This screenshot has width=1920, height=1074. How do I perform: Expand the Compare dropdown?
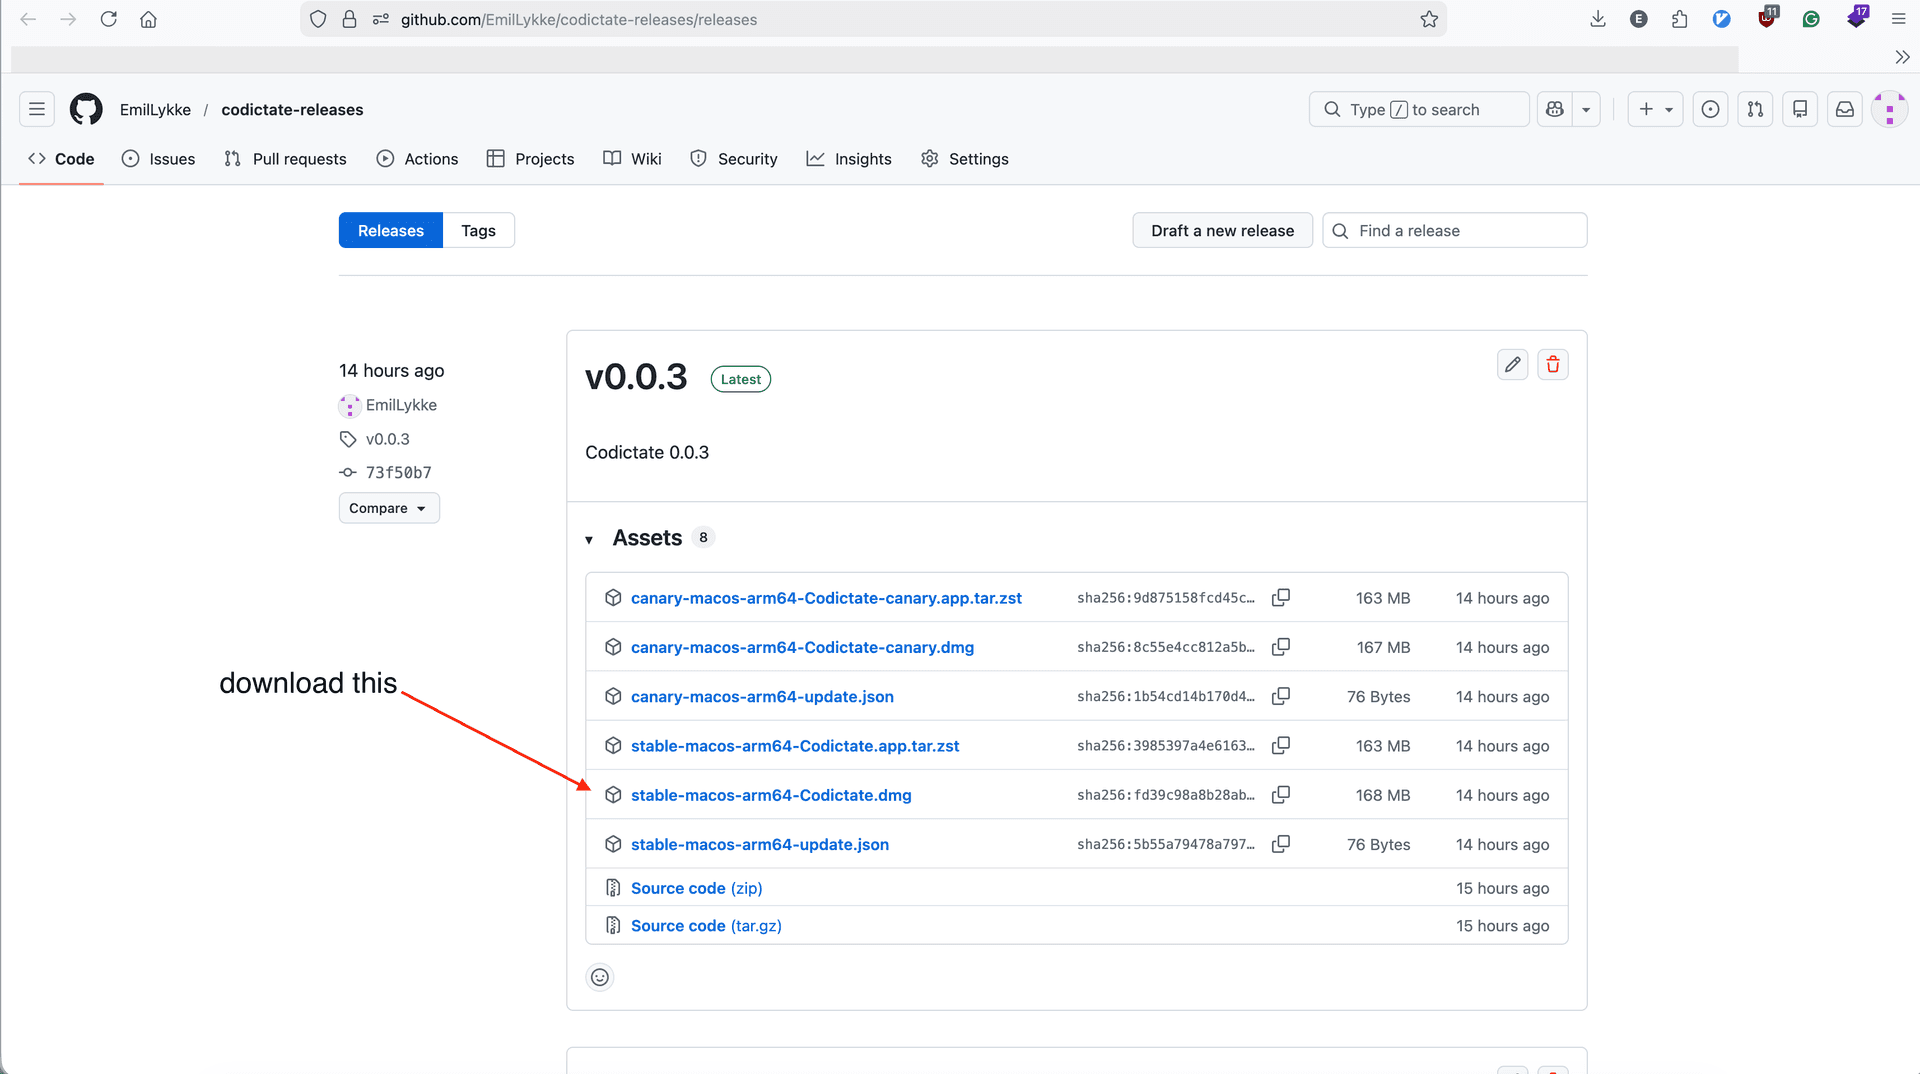388,508
